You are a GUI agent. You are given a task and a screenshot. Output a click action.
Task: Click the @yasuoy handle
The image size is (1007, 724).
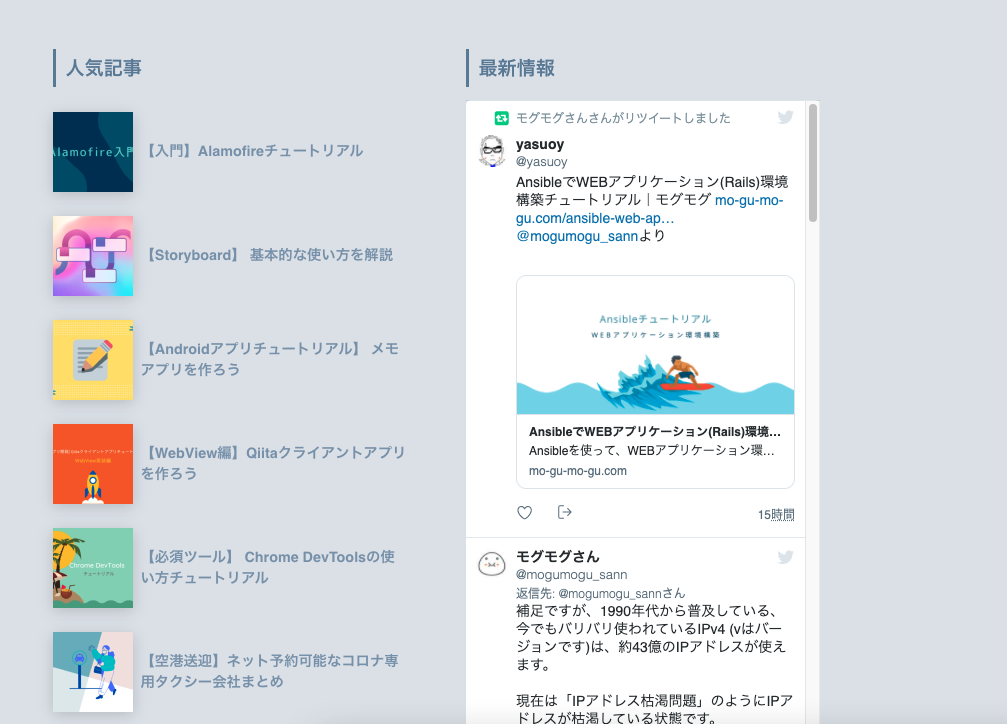click(x=542, y=162)
